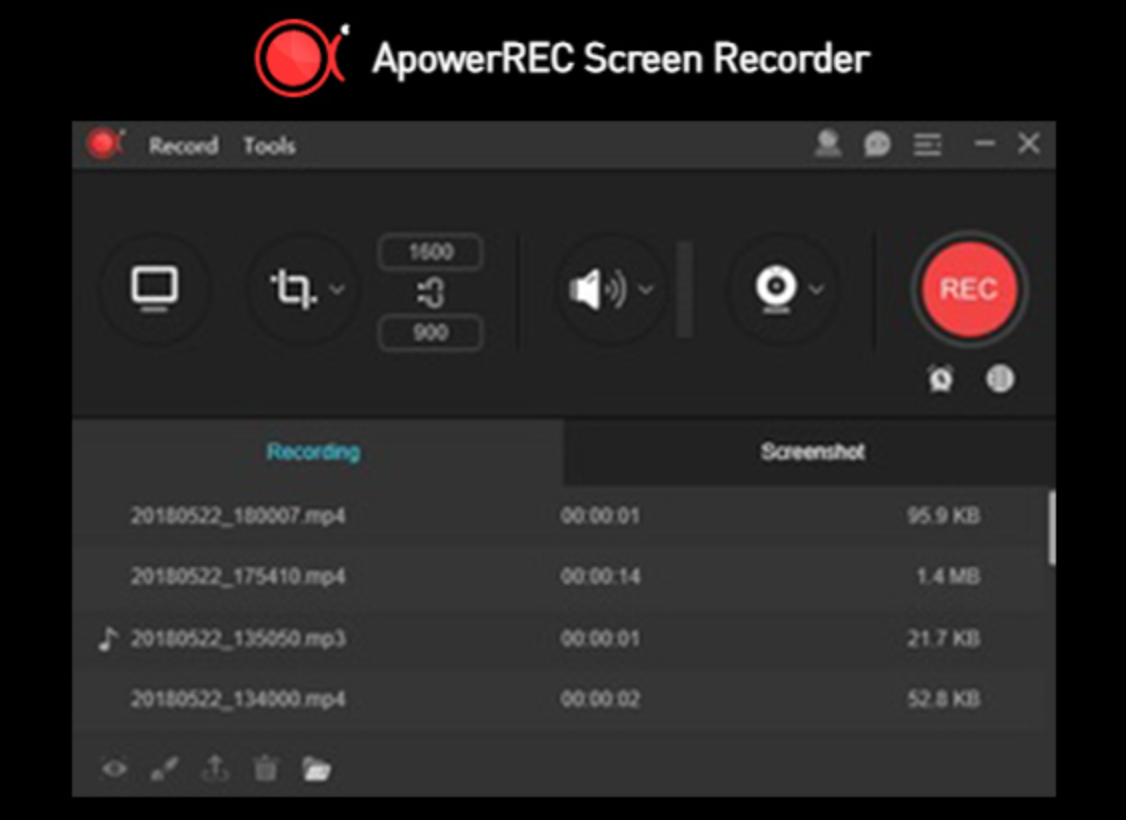The width and height of the screenshot is (1126, 820).
Task: Open the webcam options dropdown arrow
Action: pos(816,289)
